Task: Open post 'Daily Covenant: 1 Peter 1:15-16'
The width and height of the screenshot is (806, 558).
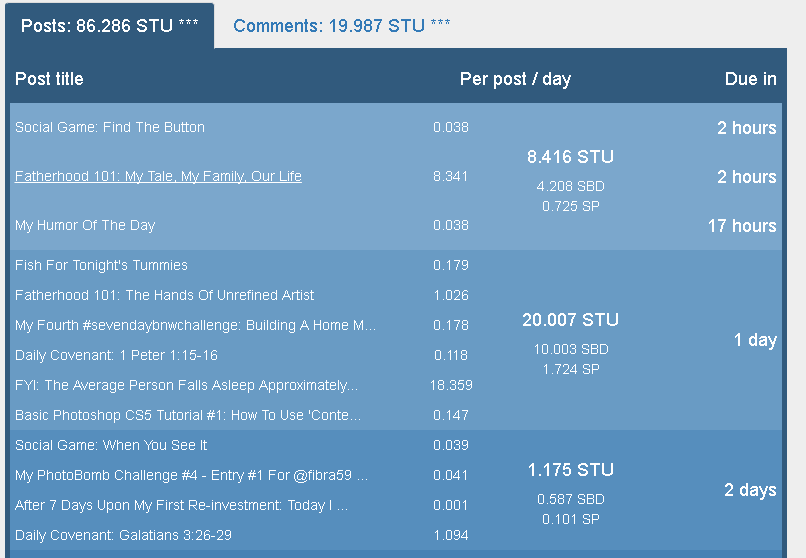Action: point(116,355)
